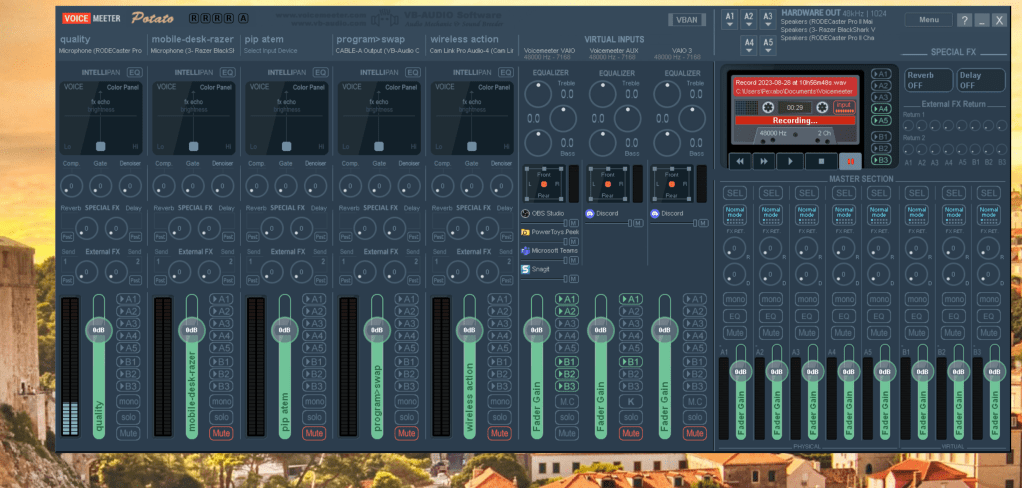Click the Voicemeeter Potato logo
This screenshot has width=1022, height=488.
point(153,18)
